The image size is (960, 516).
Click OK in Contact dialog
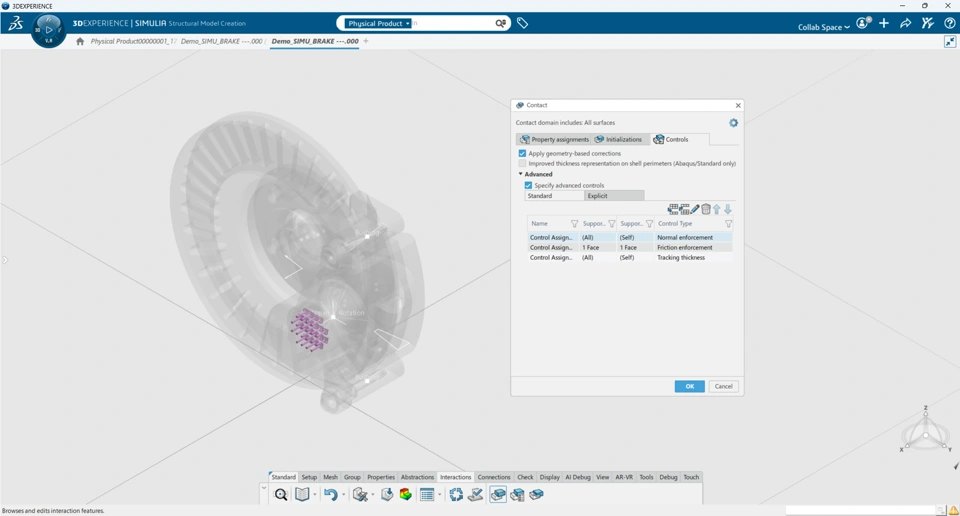[x=689, y=386]
